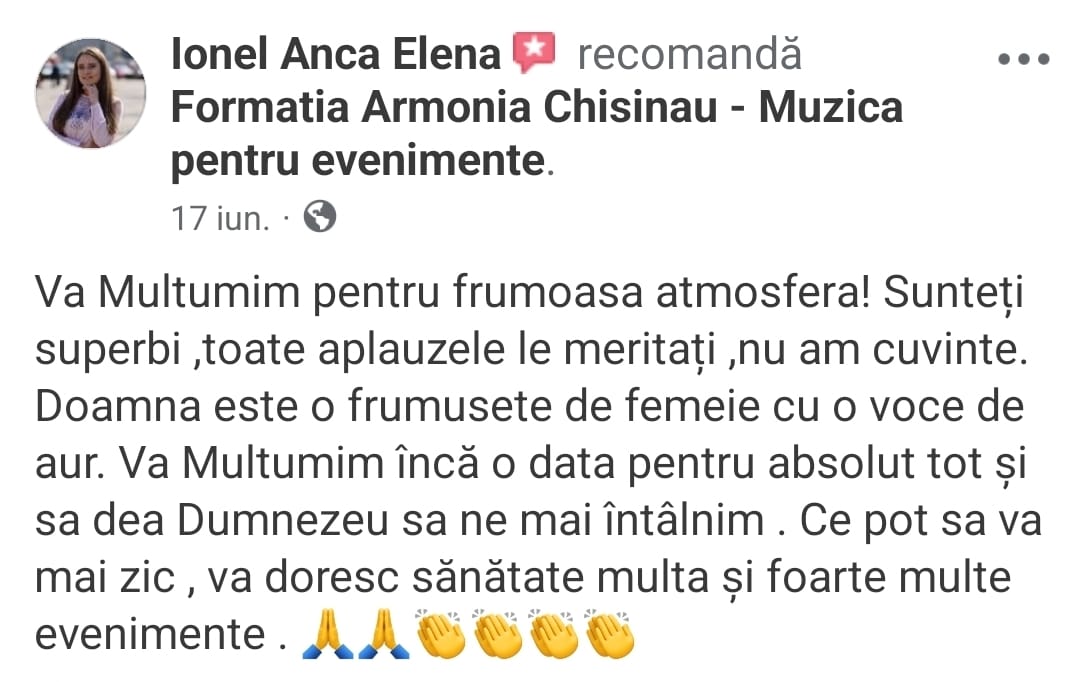The height and width of the screenshot is (682, 1080).
Task: Open the three-dot post options menu
Action: click(x=1024, y=60)
